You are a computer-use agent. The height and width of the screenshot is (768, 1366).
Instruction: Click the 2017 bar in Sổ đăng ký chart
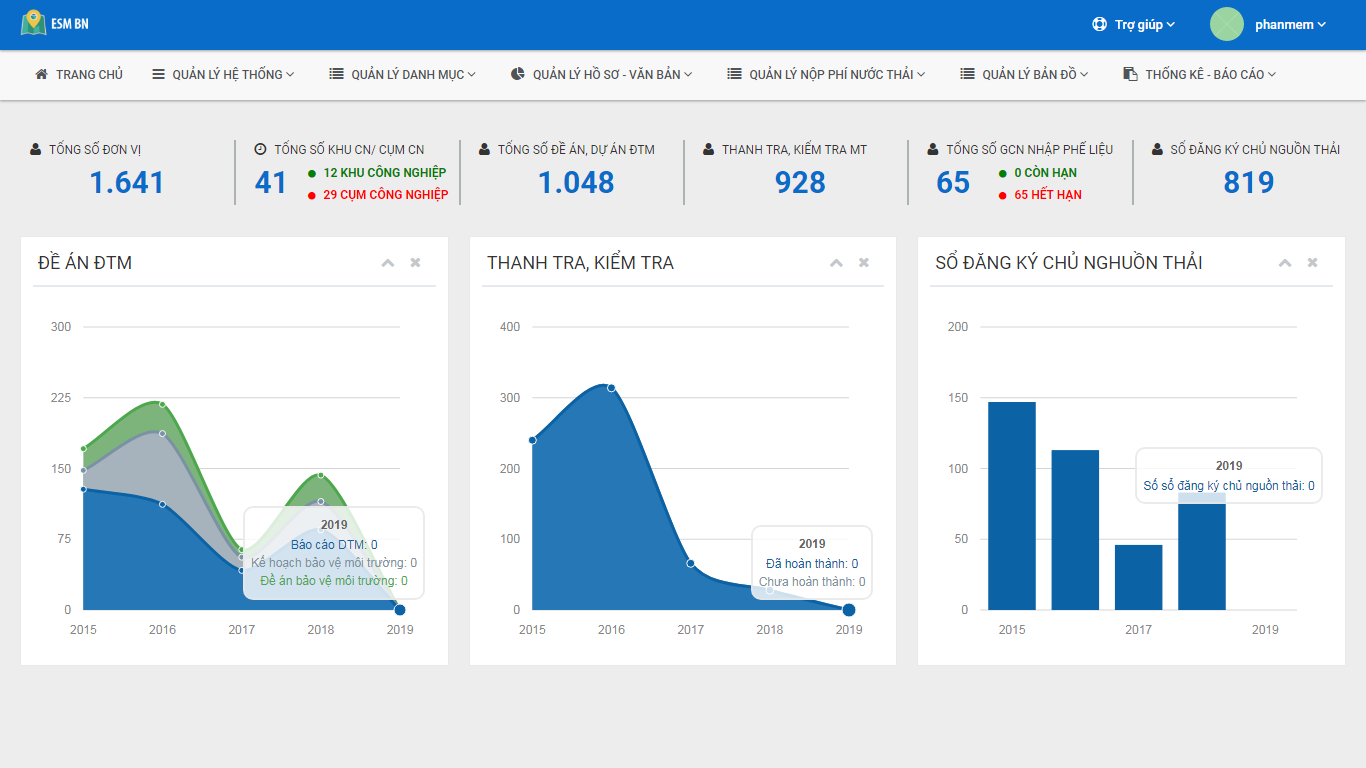[1138, 577]
